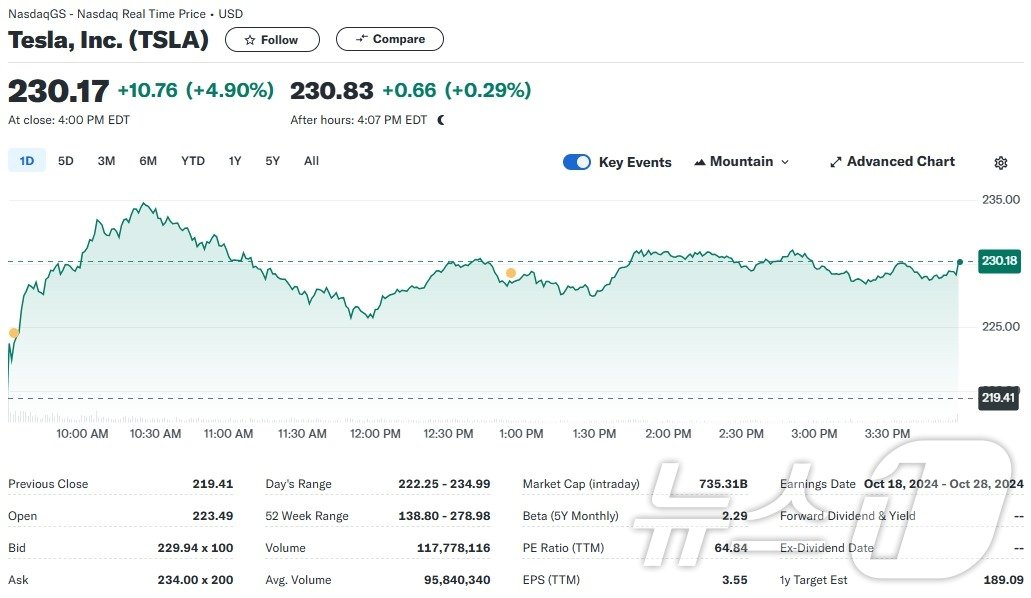Click the Earnings Date value
Viewport: 1031px width, 598px height.
click(943, 484)
